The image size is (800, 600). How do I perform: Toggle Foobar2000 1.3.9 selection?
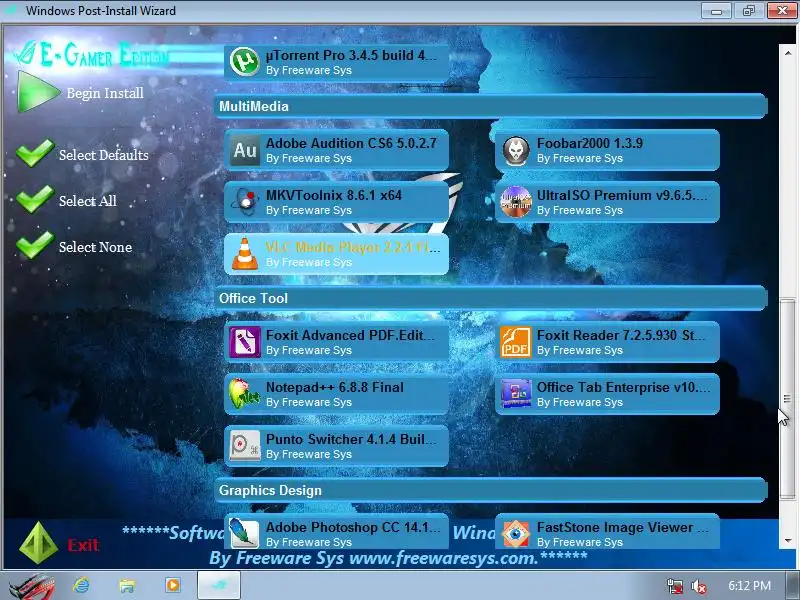pyautogui.click(x=607, y=150)
